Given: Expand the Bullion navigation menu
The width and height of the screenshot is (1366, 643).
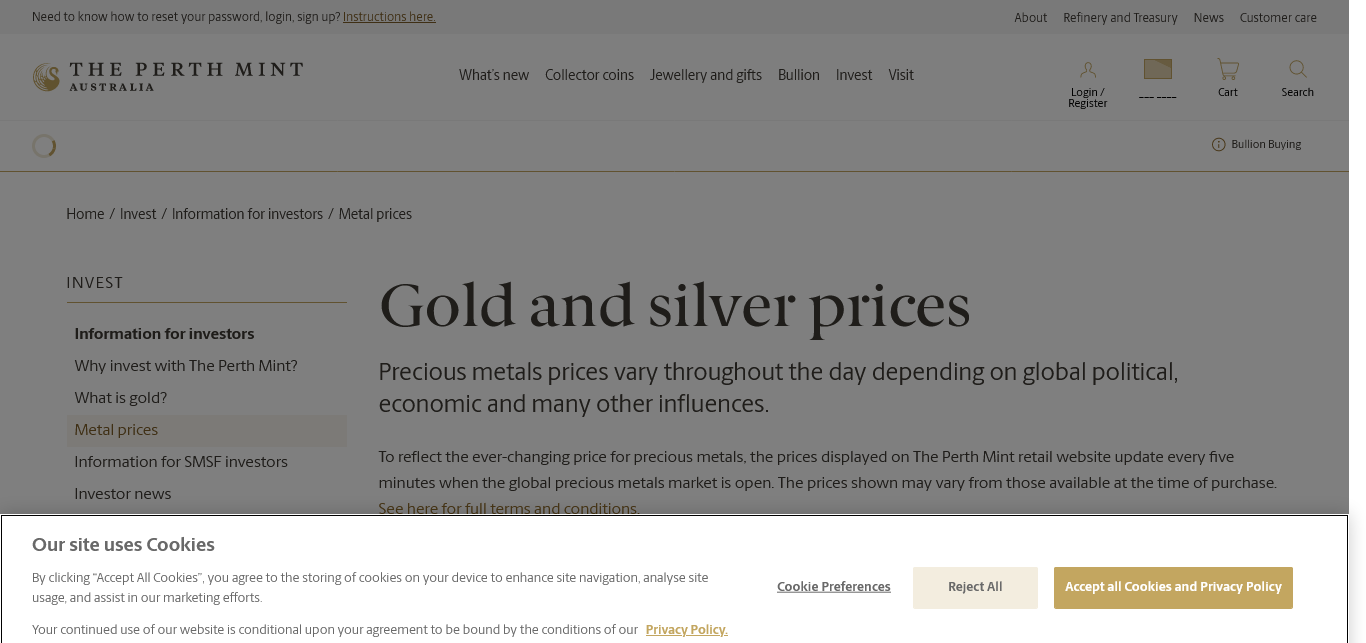Looking at the screenshot, I should [x=798, y=75].
